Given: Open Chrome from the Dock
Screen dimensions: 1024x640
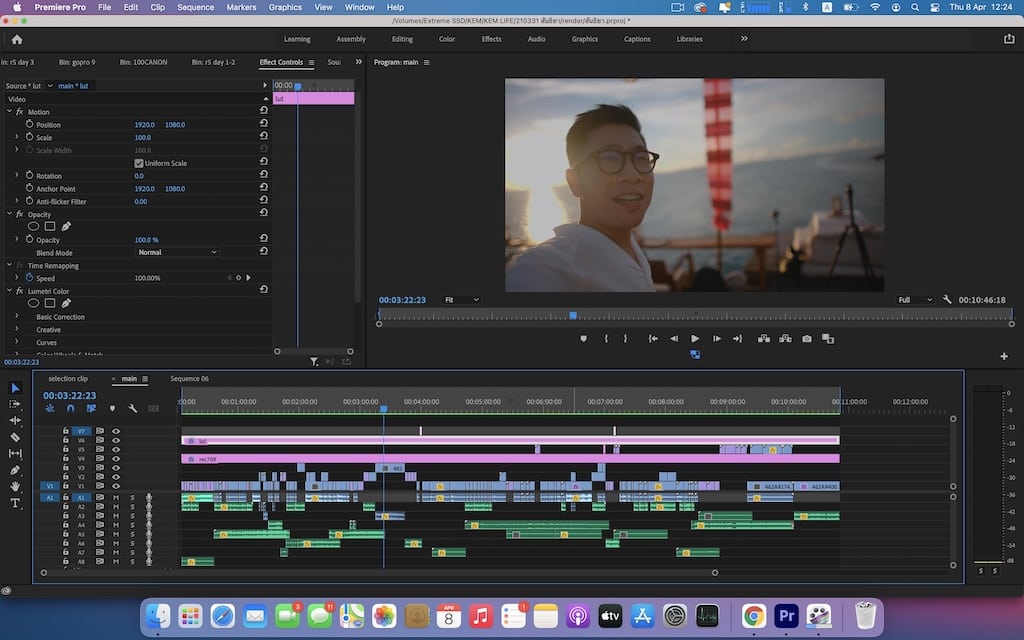Looking at the screenshot, I should click(754, 616).
